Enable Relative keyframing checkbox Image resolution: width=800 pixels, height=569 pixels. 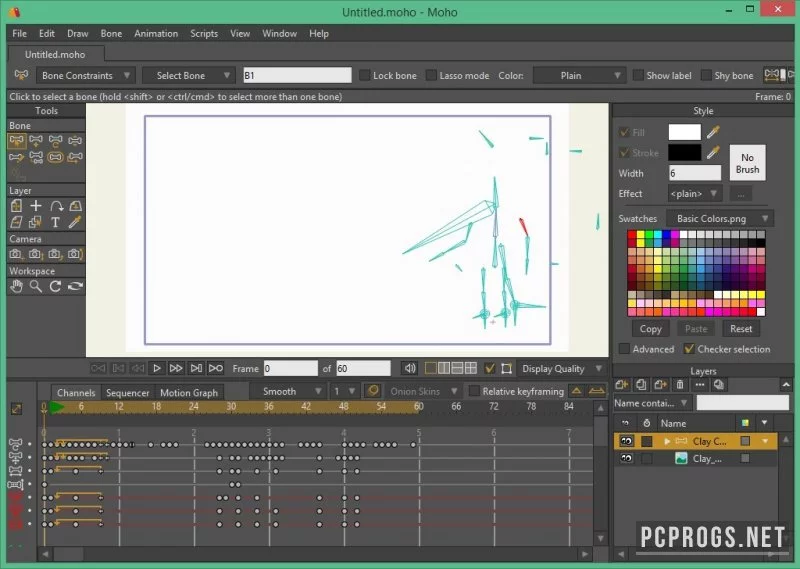(474, 391)
